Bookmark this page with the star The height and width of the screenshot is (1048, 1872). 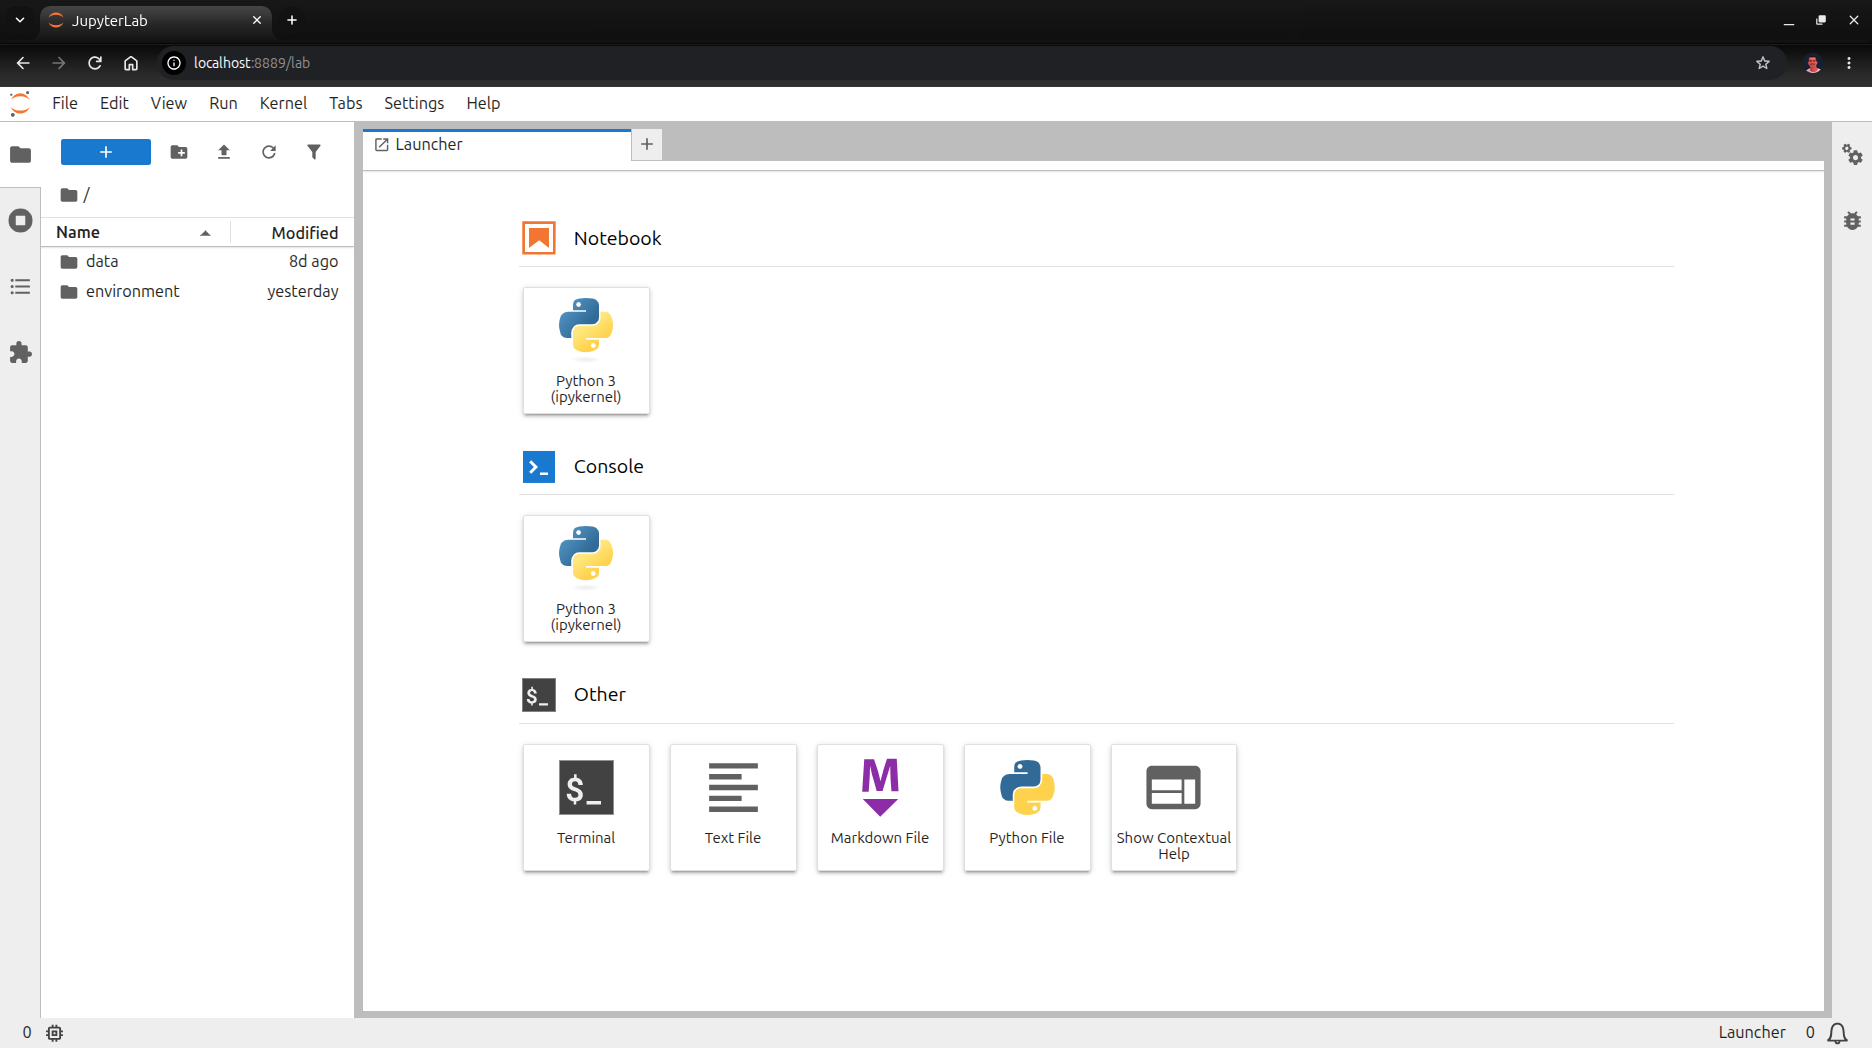click(1763, 63)
